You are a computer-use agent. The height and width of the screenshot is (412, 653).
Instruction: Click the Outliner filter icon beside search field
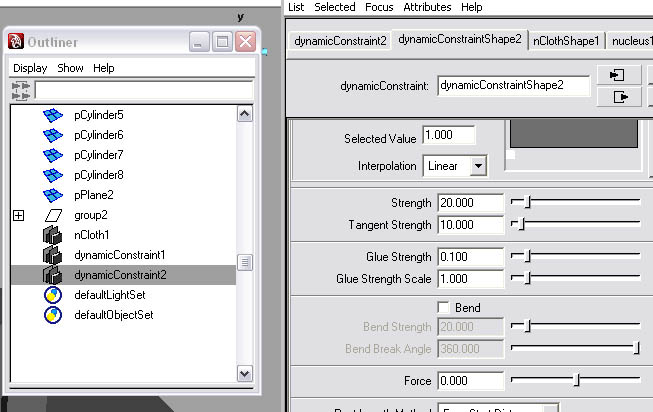pos(21,91)
